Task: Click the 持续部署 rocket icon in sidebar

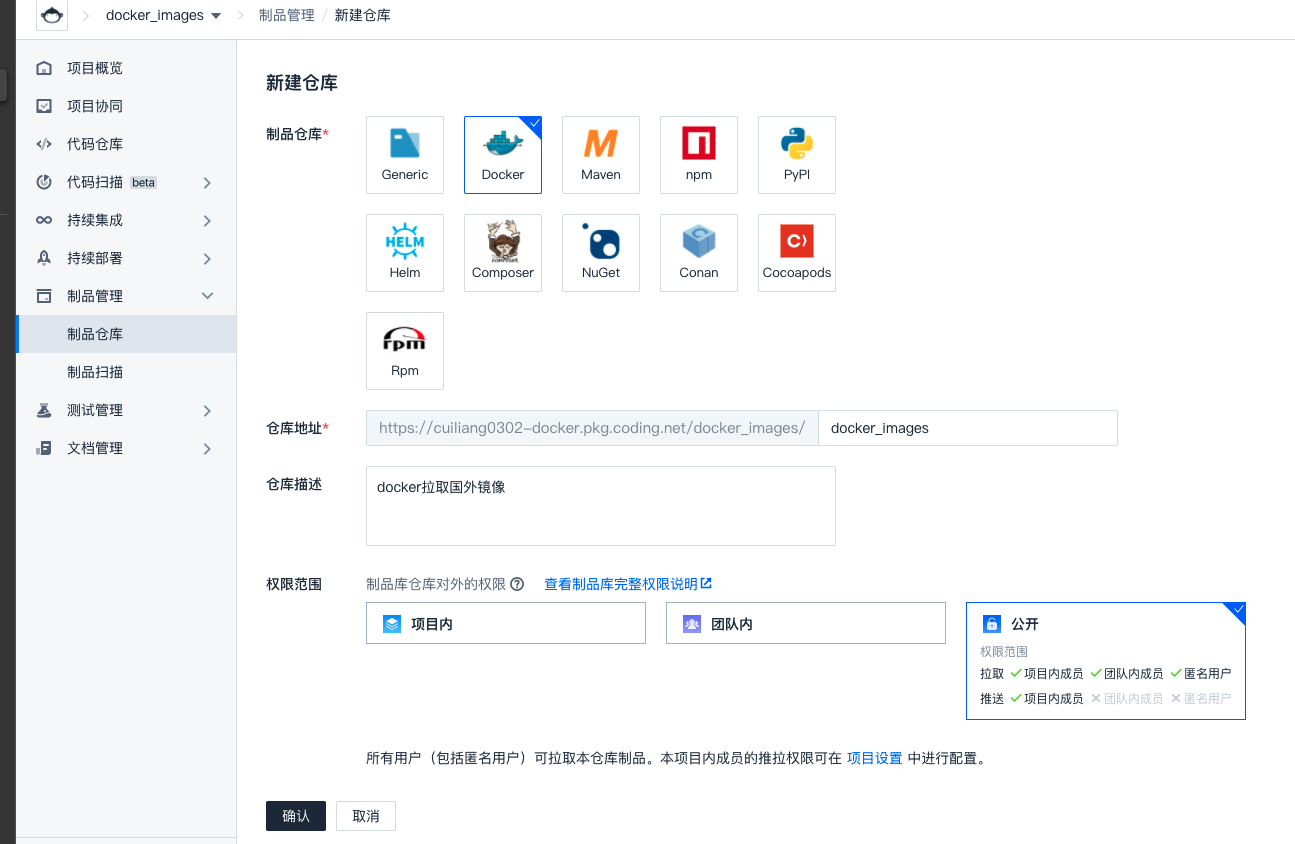Action: tap(44, 258)
